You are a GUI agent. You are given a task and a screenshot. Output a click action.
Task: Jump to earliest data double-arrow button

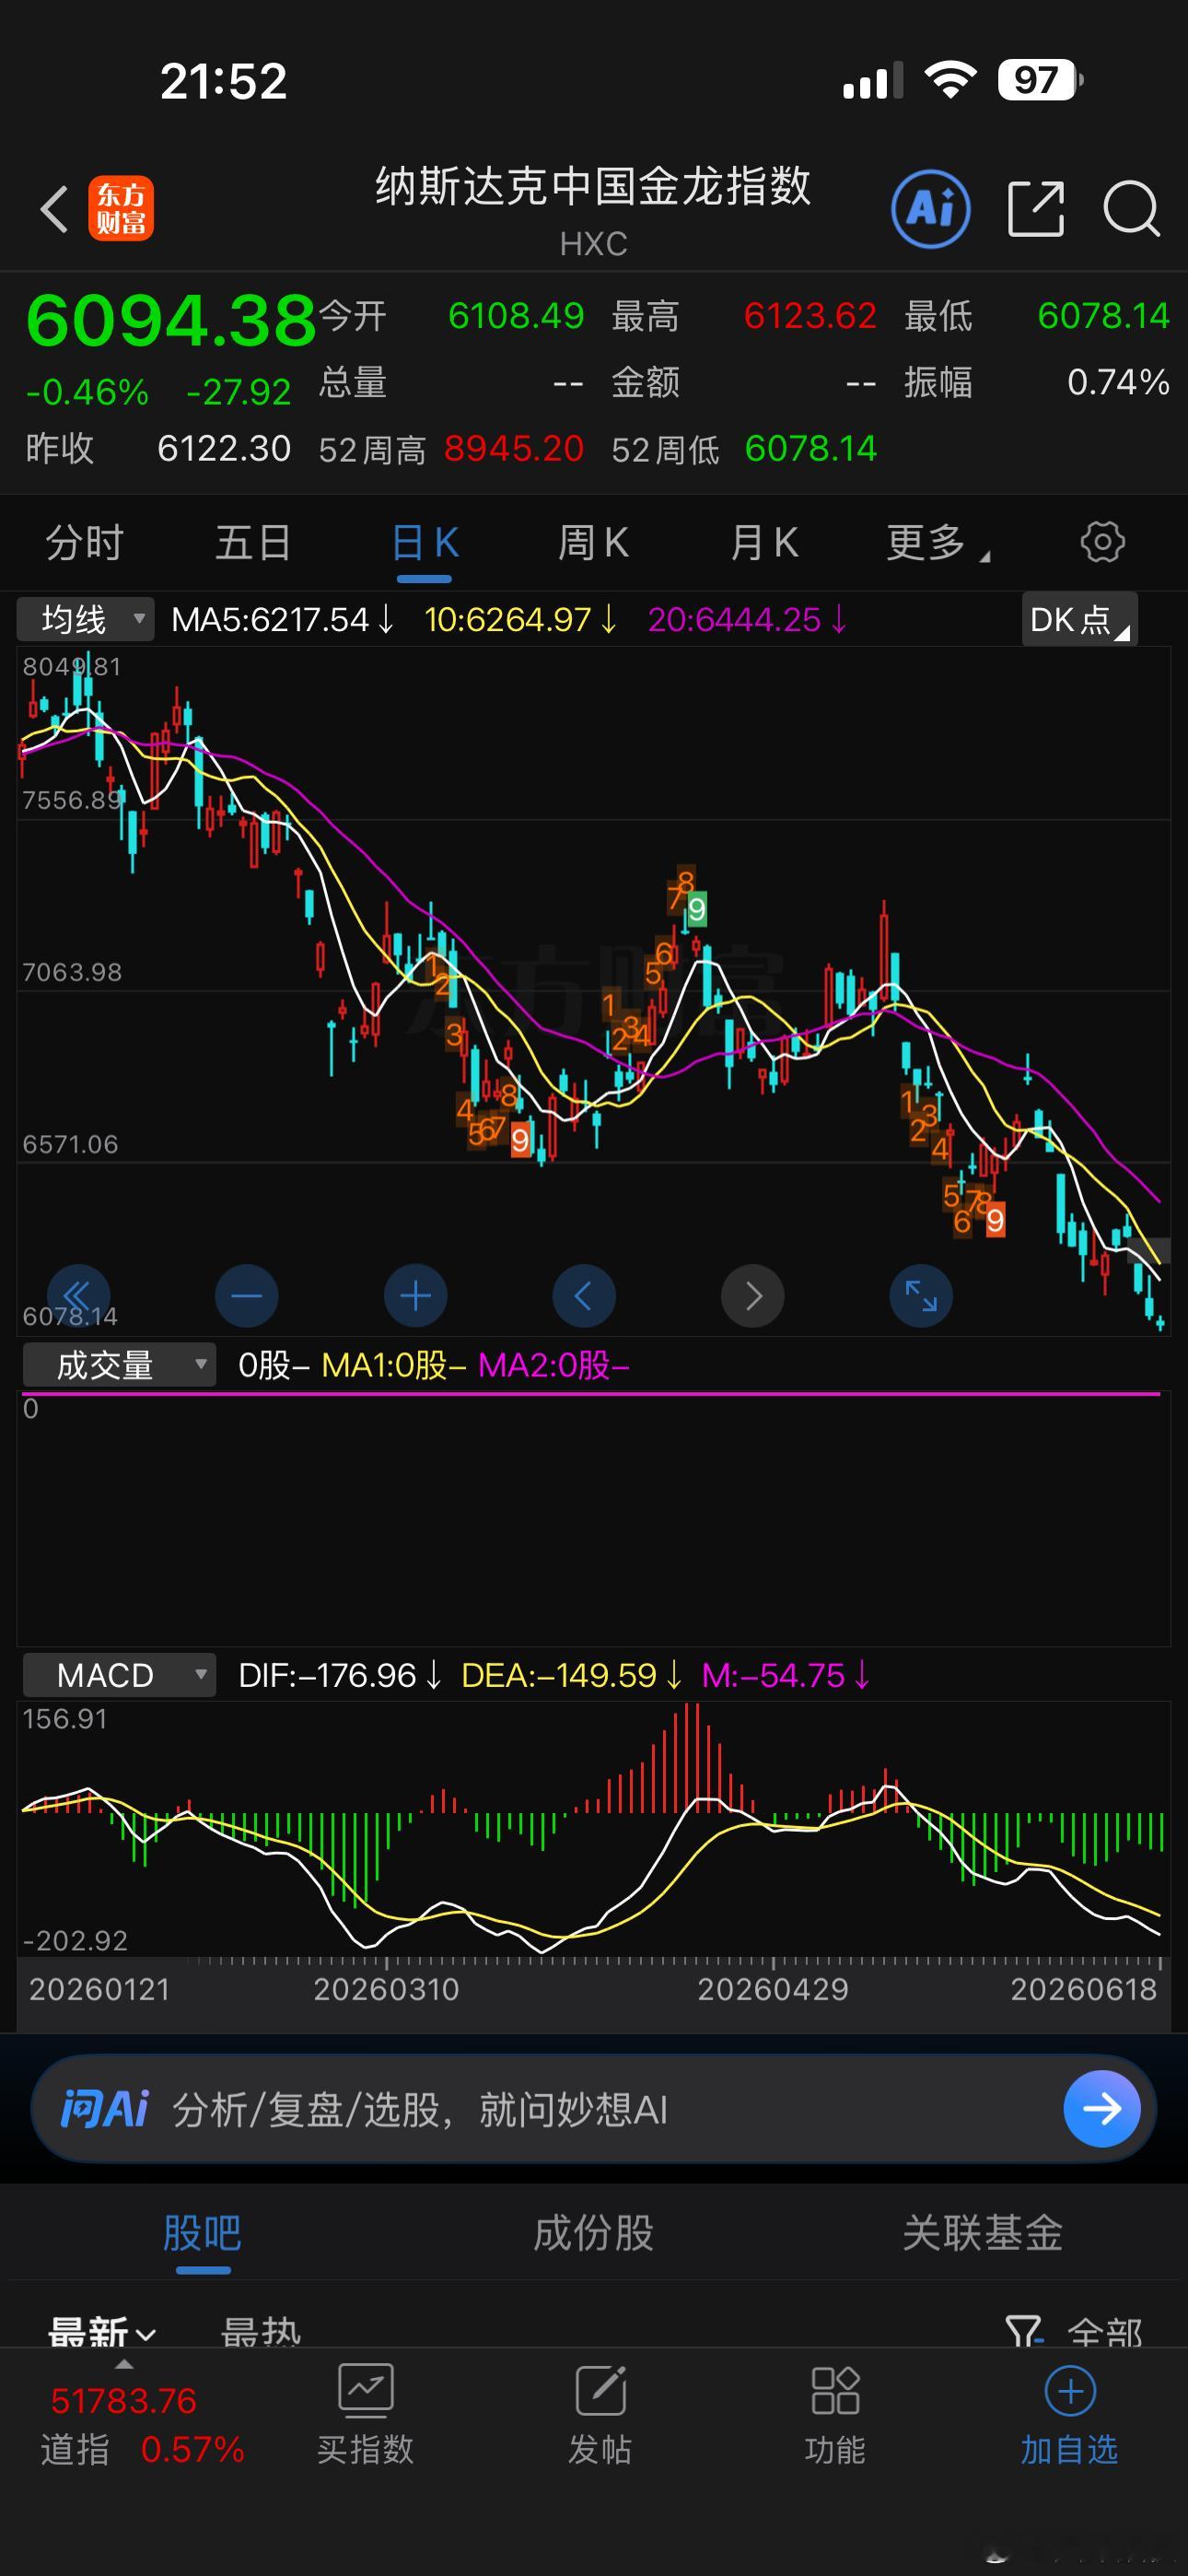pyautogui.click(x=78, y=1296)
